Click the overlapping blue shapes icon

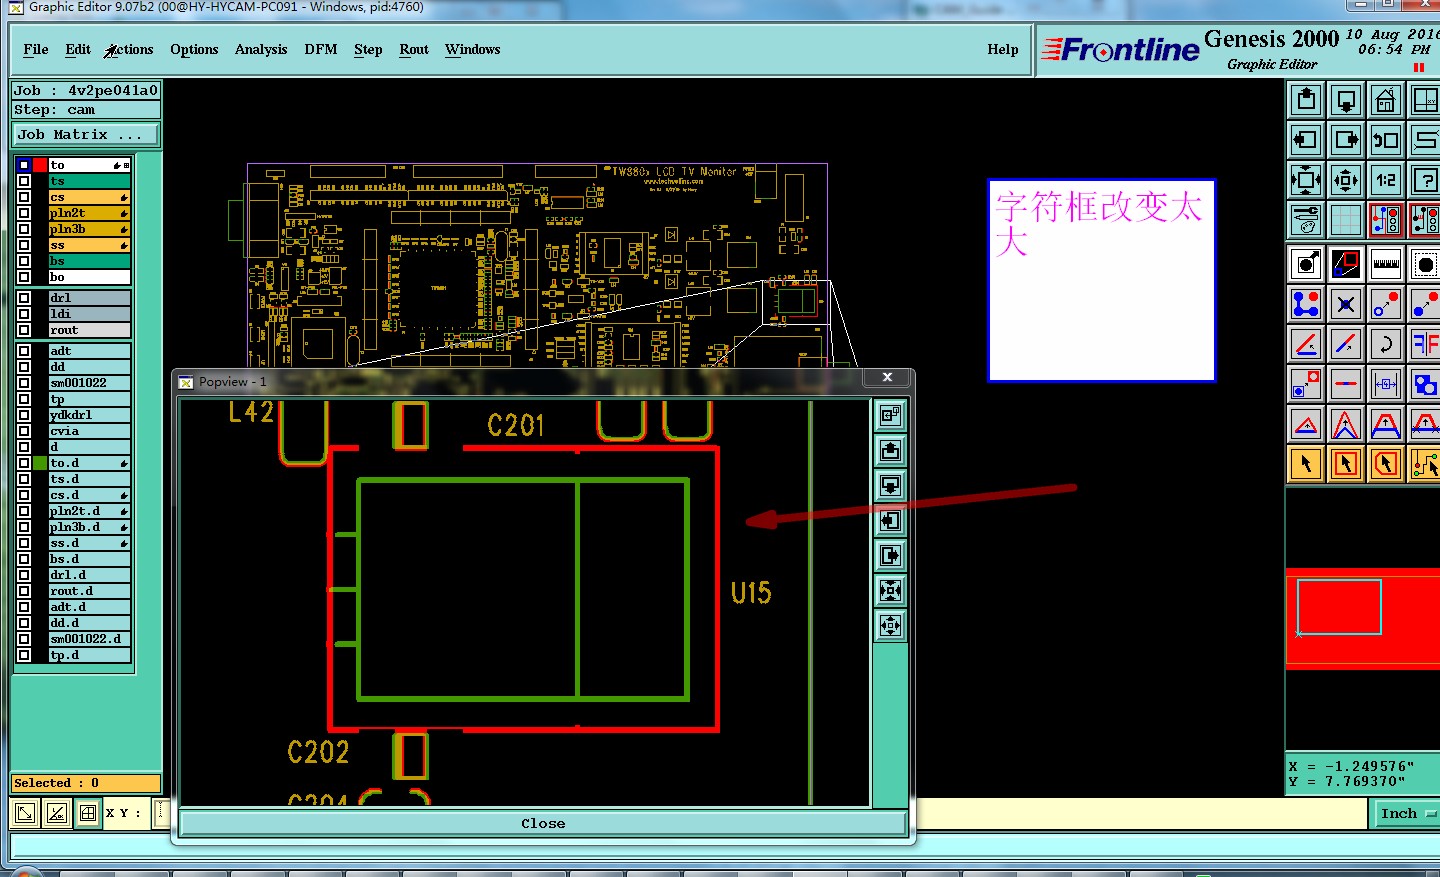(1425, 384)
